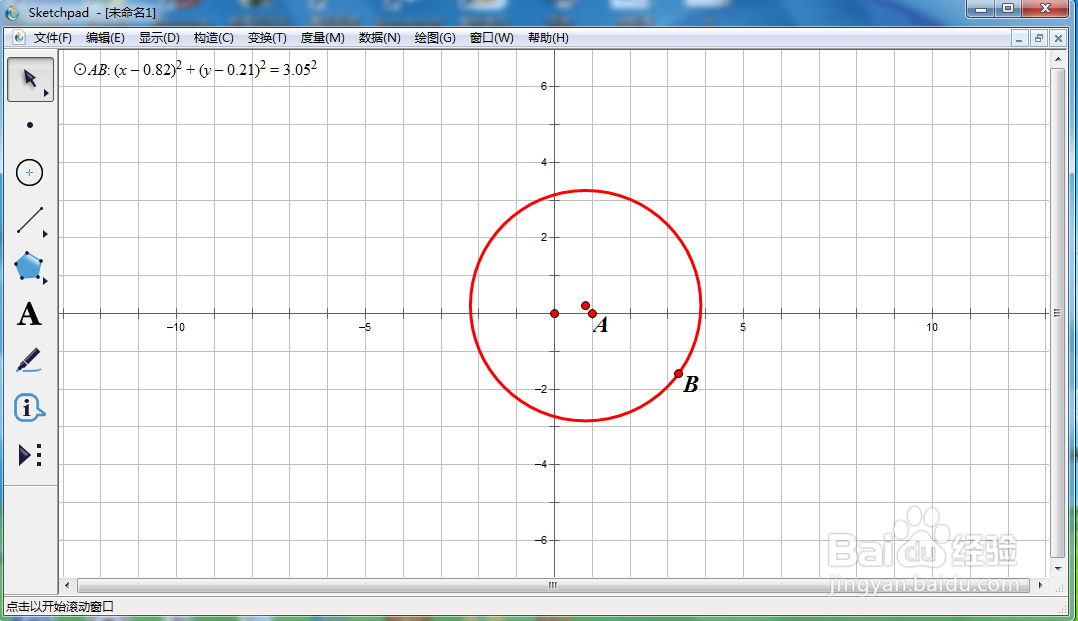The width and height of the screenshot is (1078, 621).
Task: Open the 构造(C) menu
Action: coord(214,38)
